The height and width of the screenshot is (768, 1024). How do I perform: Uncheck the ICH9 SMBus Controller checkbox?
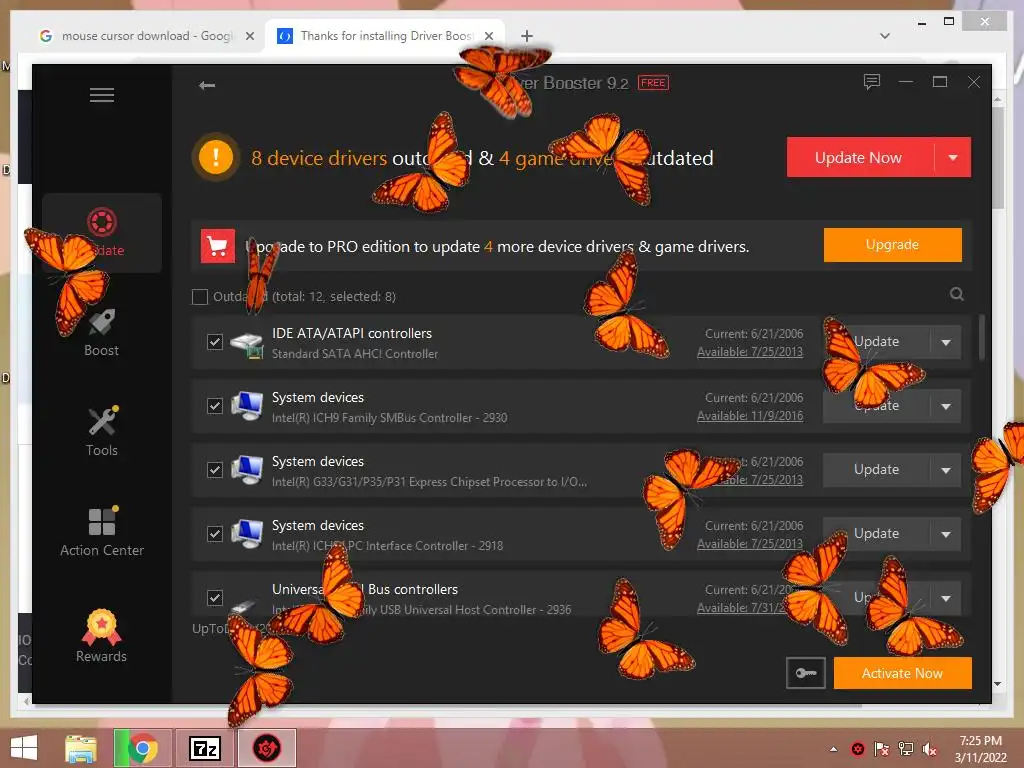pos(215,406)
